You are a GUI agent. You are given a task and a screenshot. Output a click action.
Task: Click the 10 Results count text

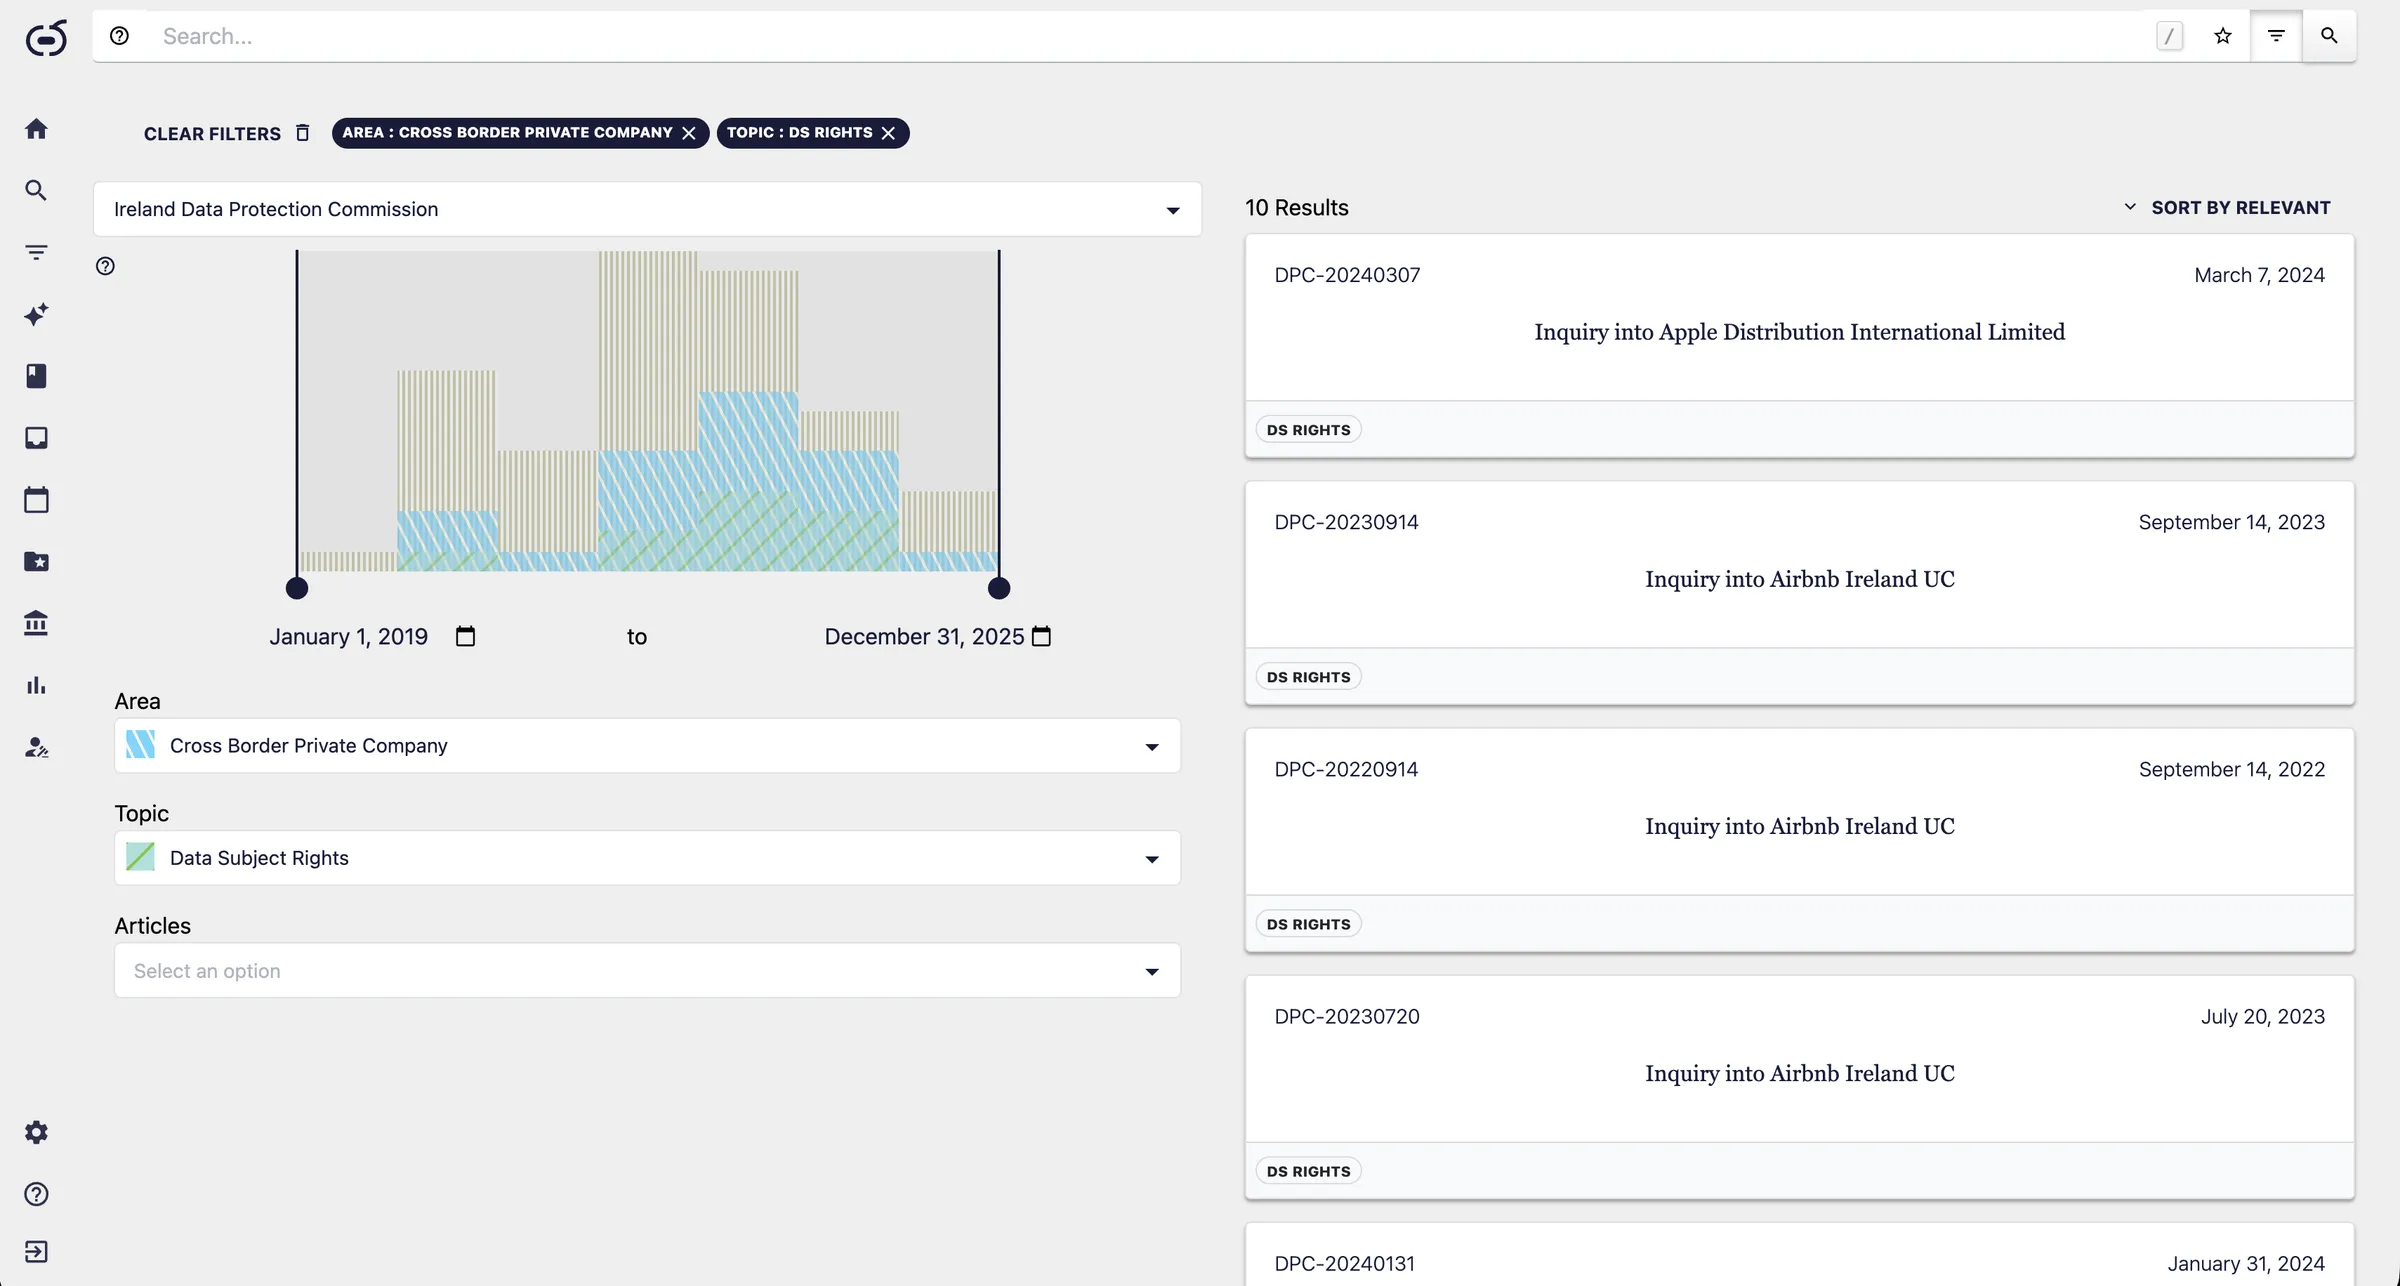(x=1297, y=207)
